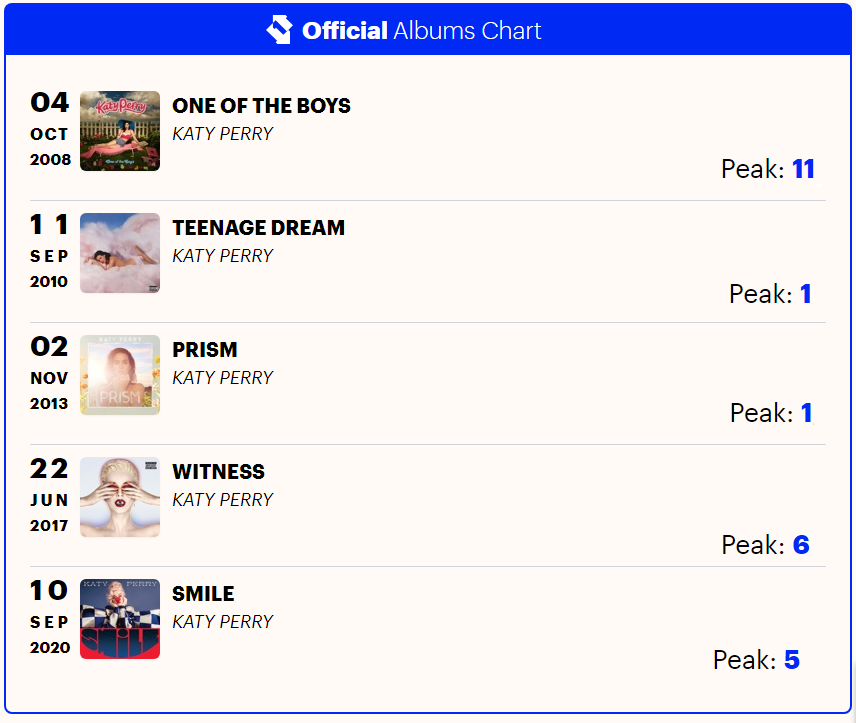Click the Official Charts logo icon
This screenshot has width=856, height=723.
pos(279,30)
